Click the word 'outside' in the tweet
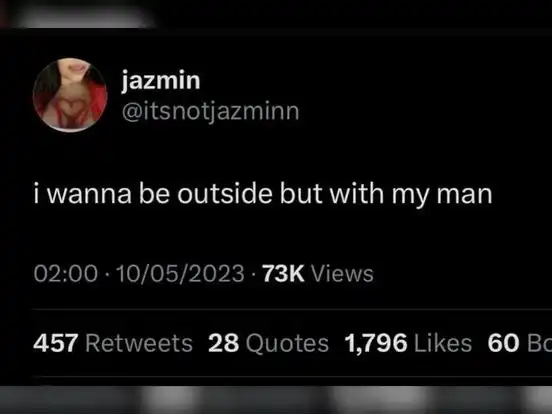Image resolution: width=552 pixels, height=414 pixels. tap(225, 193)
